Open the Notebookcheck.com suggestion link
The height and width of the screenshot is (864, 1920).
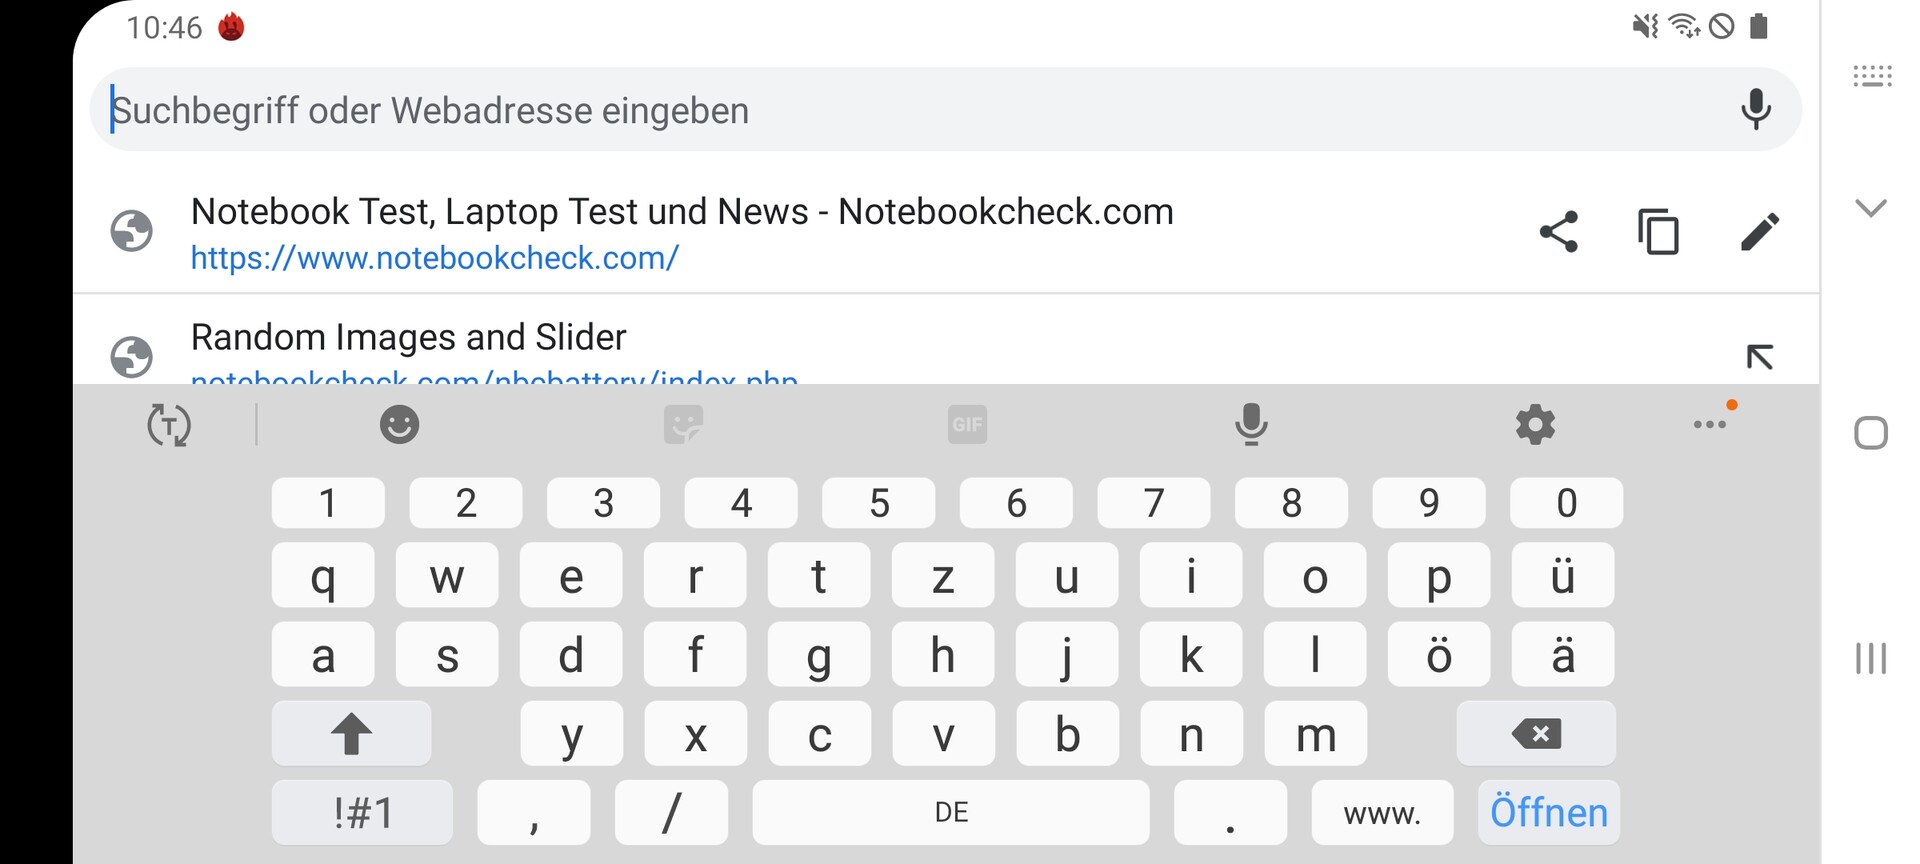click(680, 233)
